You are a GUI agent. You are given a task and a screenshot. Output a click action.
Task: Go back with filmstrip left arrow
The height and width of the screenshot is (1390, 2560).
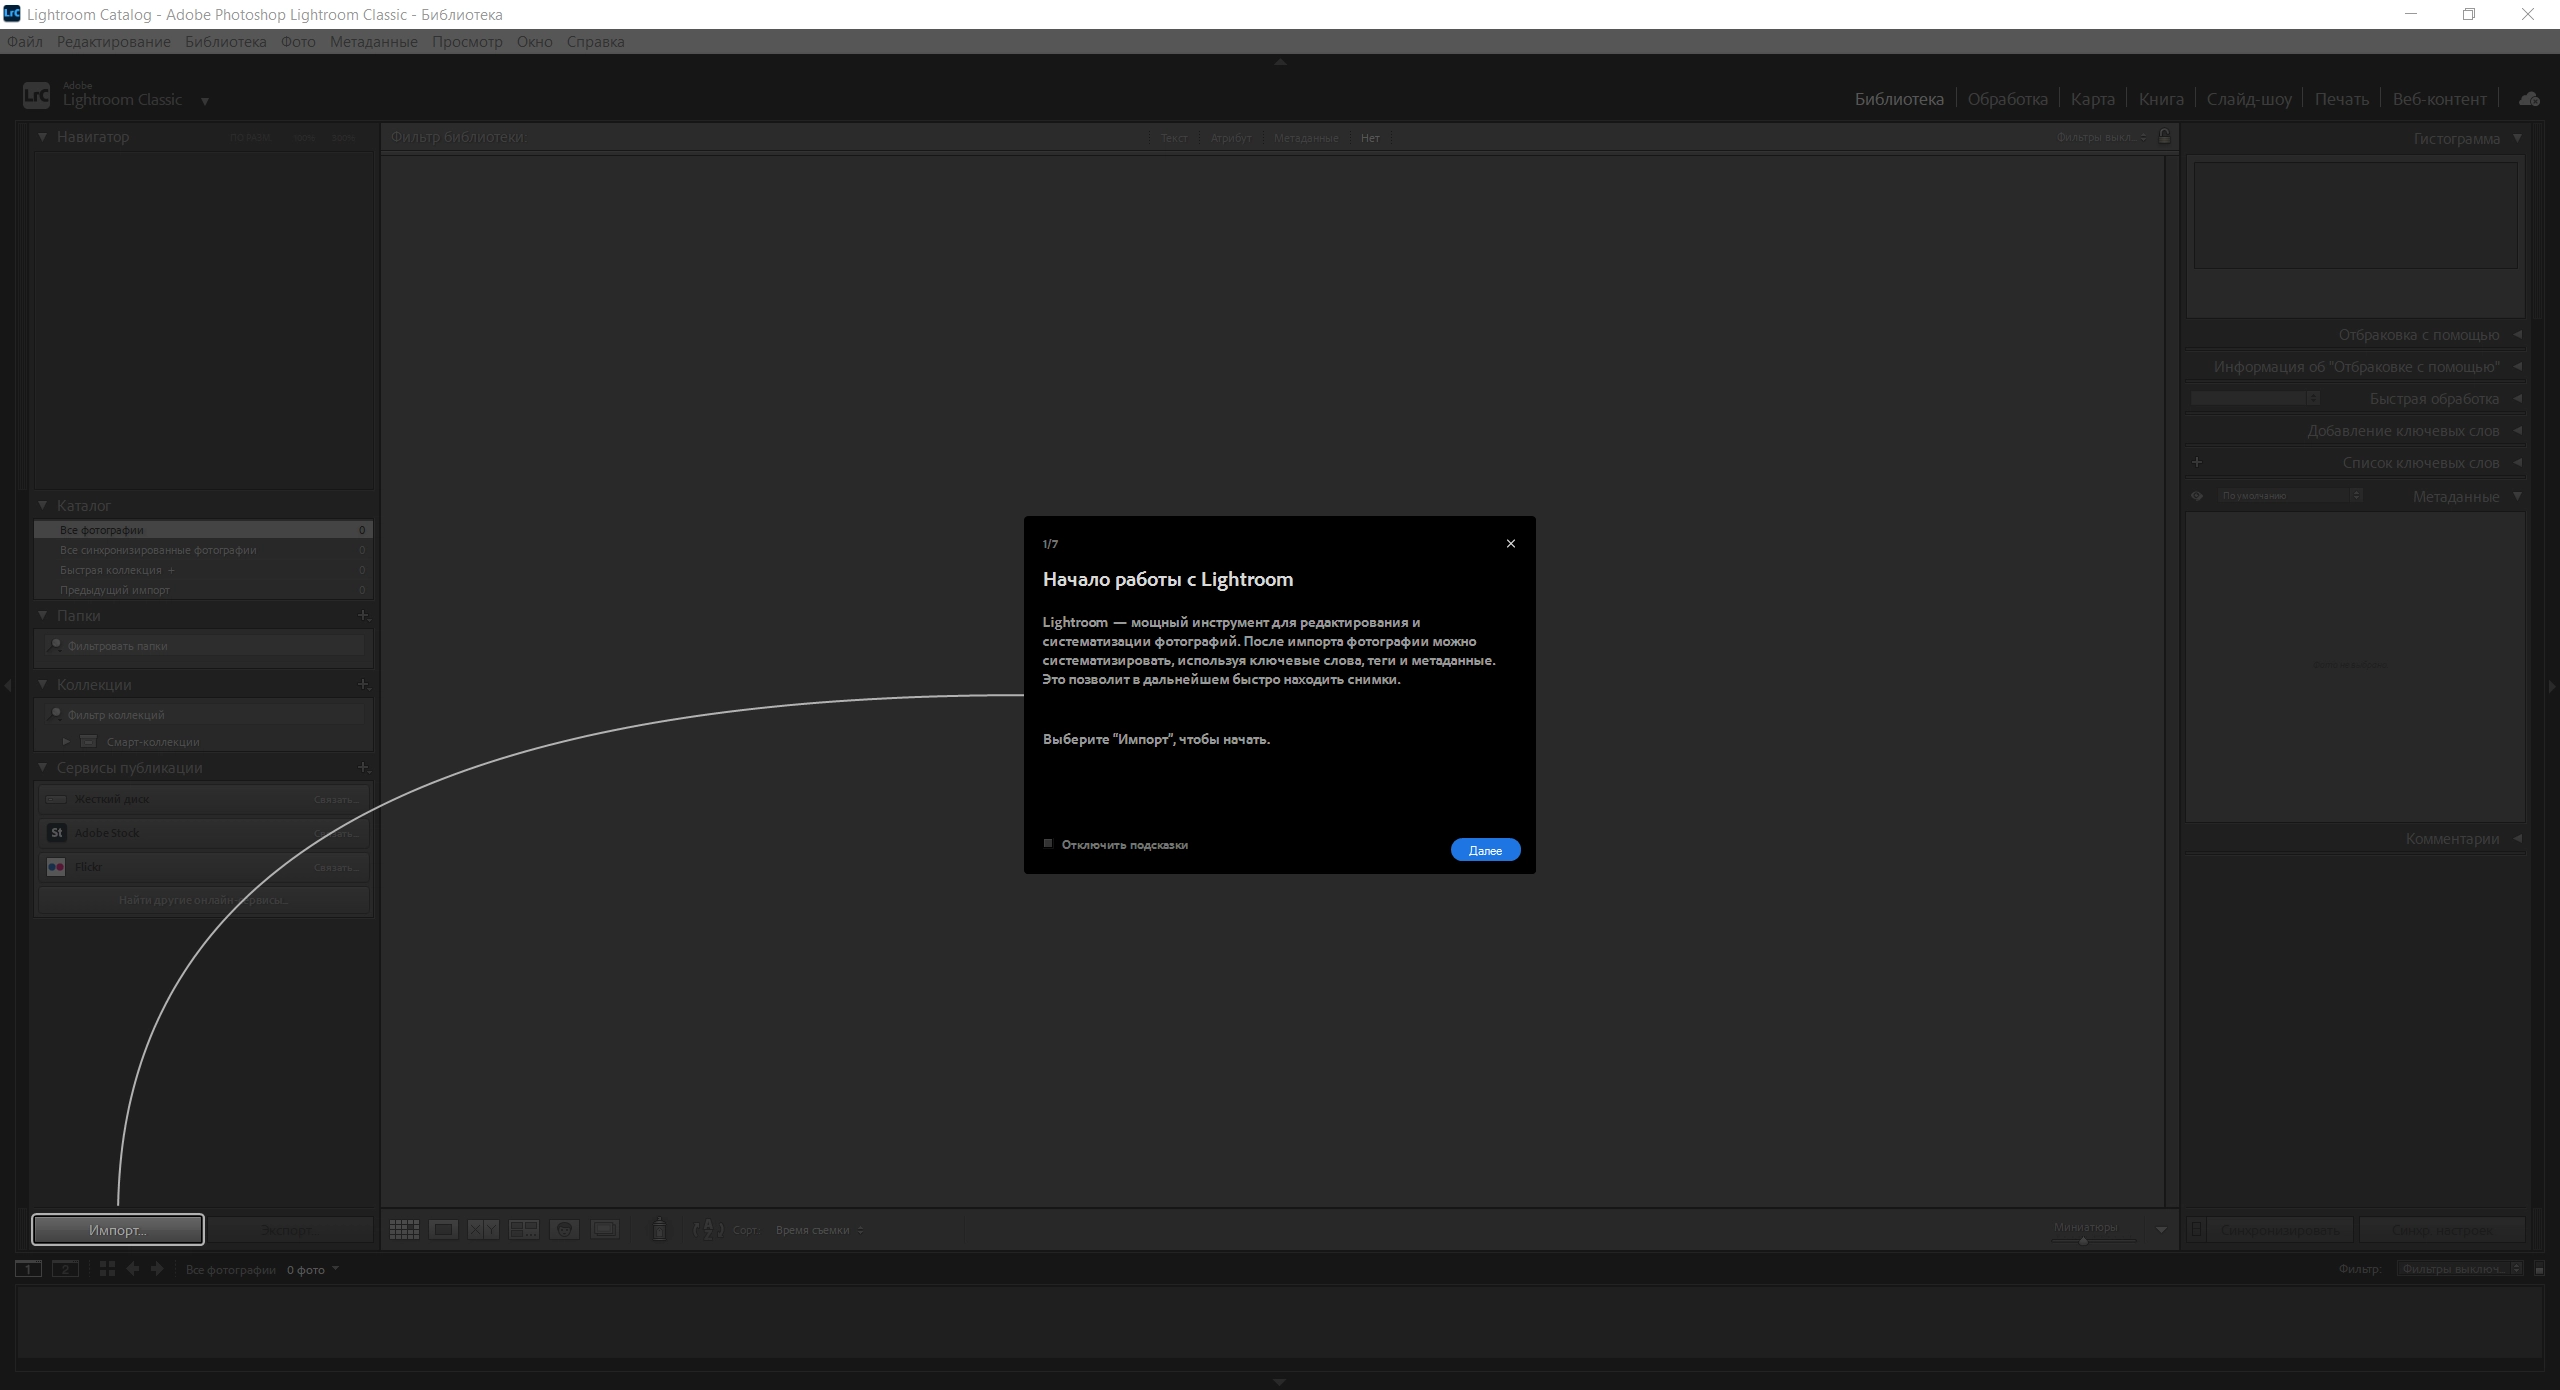coord(132,1269)
